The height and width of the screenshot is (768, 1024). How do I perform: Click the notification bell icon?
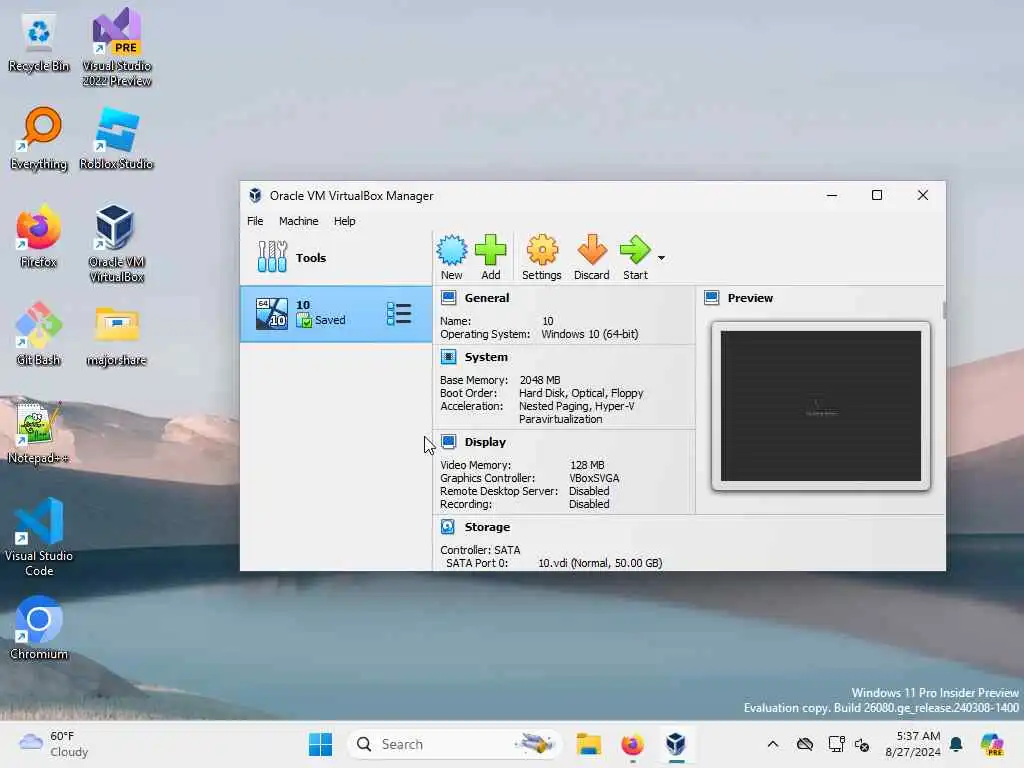tap(956, 744)
